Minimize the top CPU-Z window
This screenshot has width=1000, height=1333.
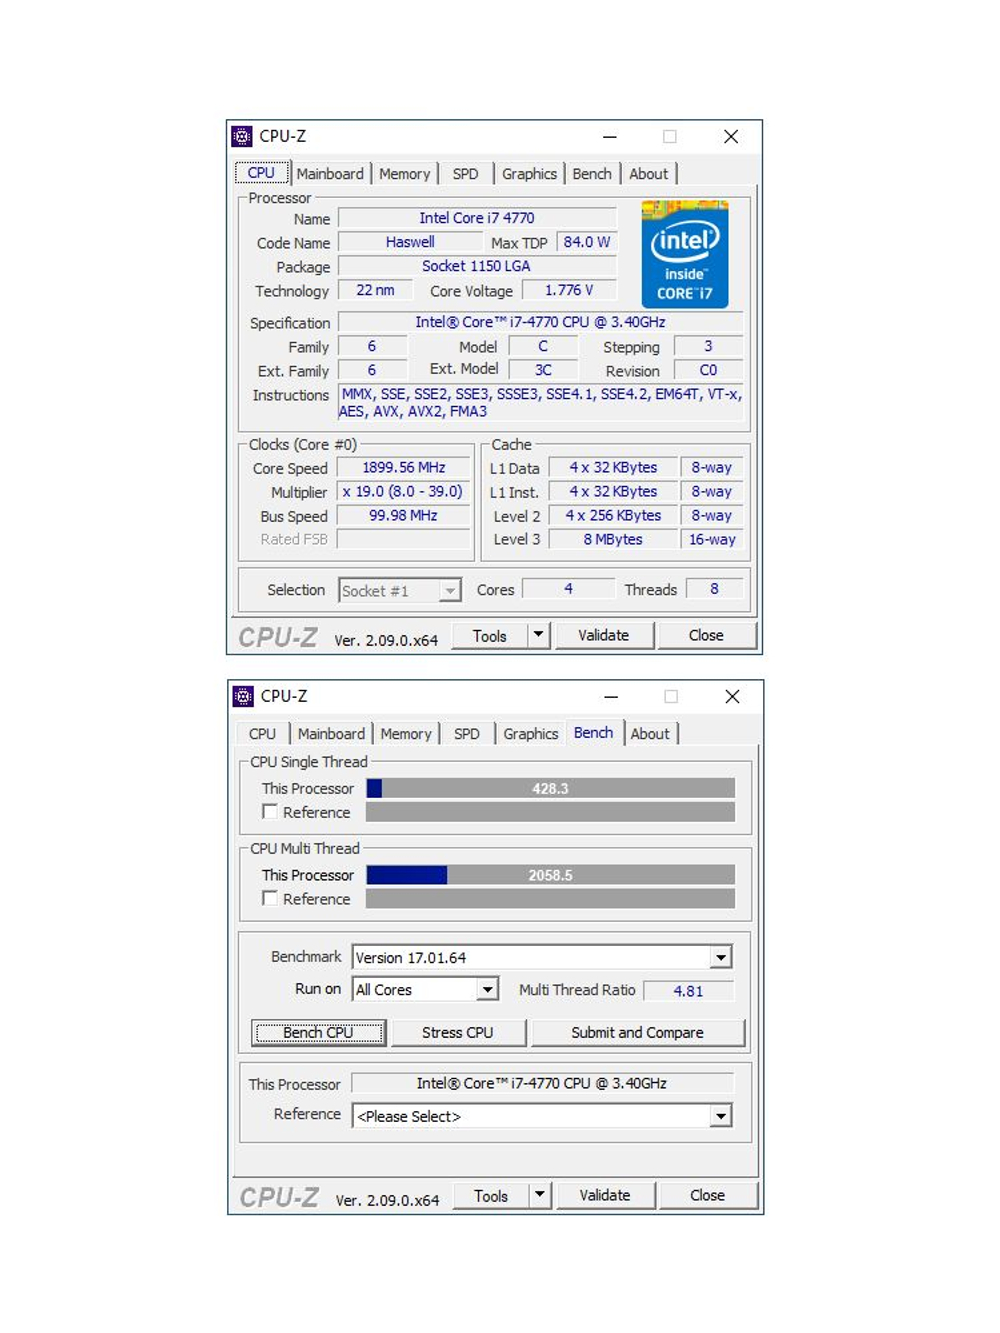coord(610,137)
